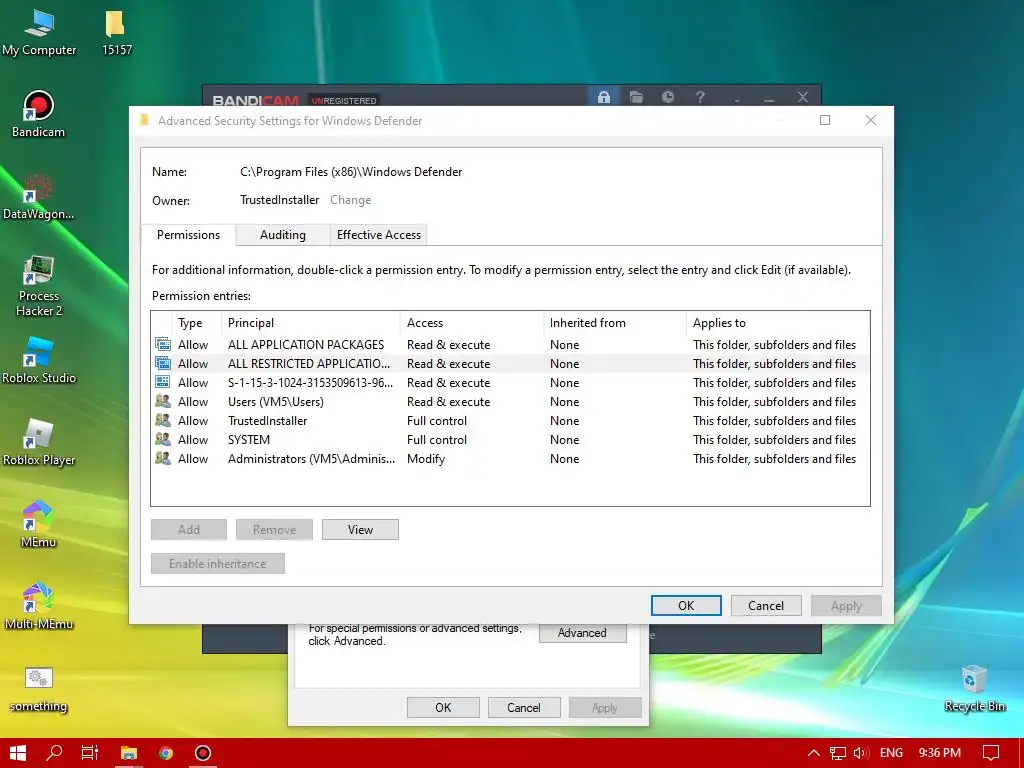Click ENG language indicator
Image resolution: width=1024 pixels, height=768 pixels.
pos(891,753)
